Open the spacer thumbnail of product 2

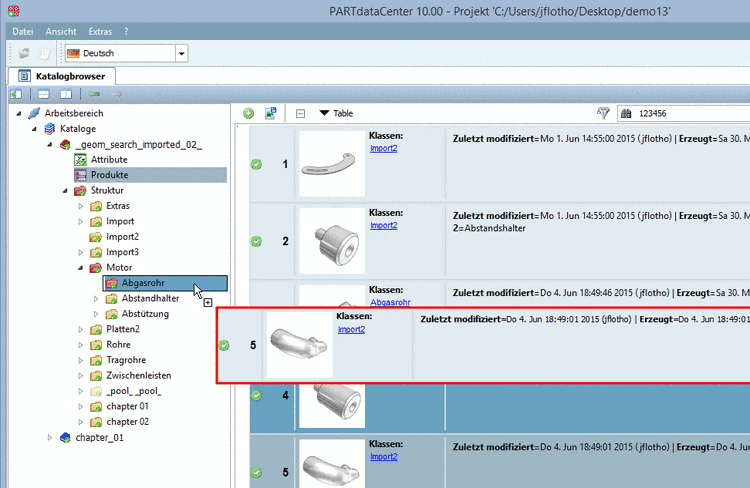[x=332, y=241]
